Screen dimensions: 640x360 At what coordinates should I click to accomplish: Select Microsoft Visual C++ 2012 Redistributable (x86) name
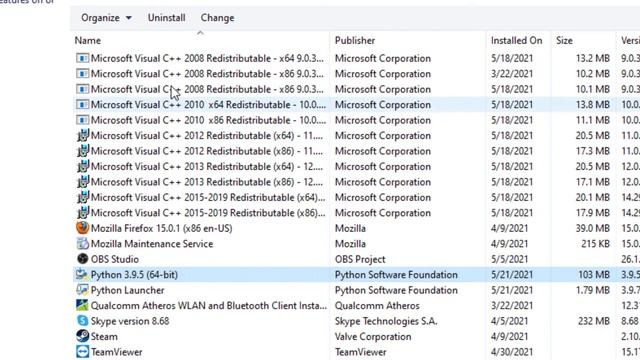[207, 151]
